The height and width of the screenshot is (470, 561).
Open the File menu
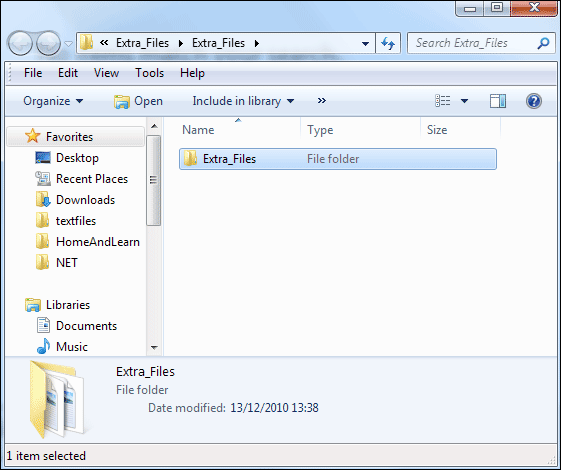[33, 73]
